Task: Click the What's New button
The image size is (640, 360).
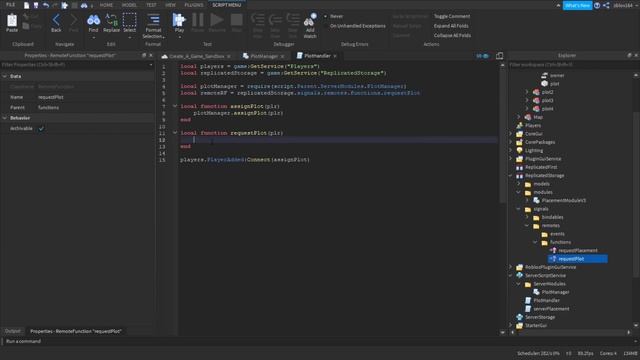Action: (577, 5)
